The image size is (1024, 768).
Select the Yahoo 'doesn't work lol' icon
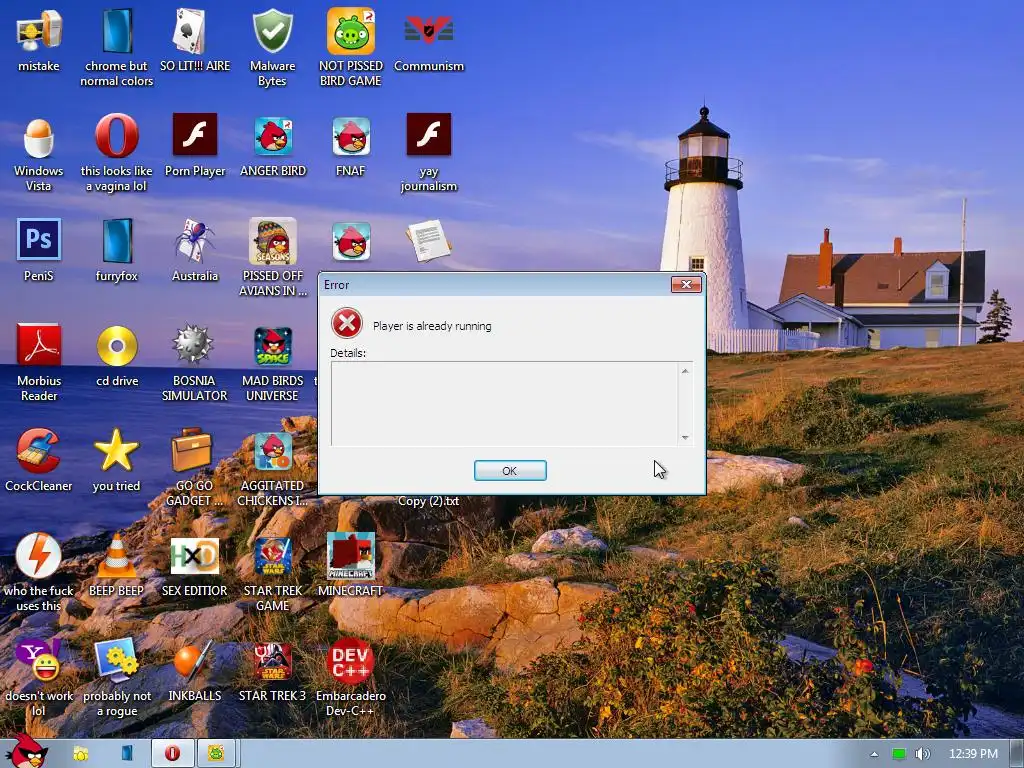click(39, 660)
